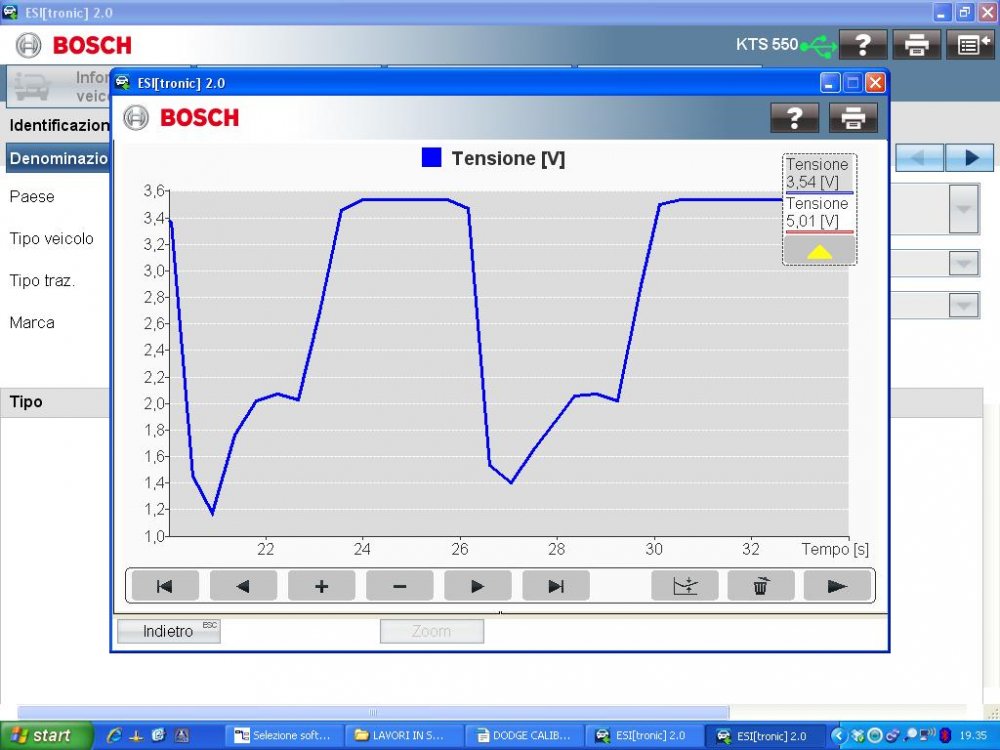The width and height of the screenshot is (1000, 750).
Task: Print the voltage graph
Action: (x=853, y=118)
